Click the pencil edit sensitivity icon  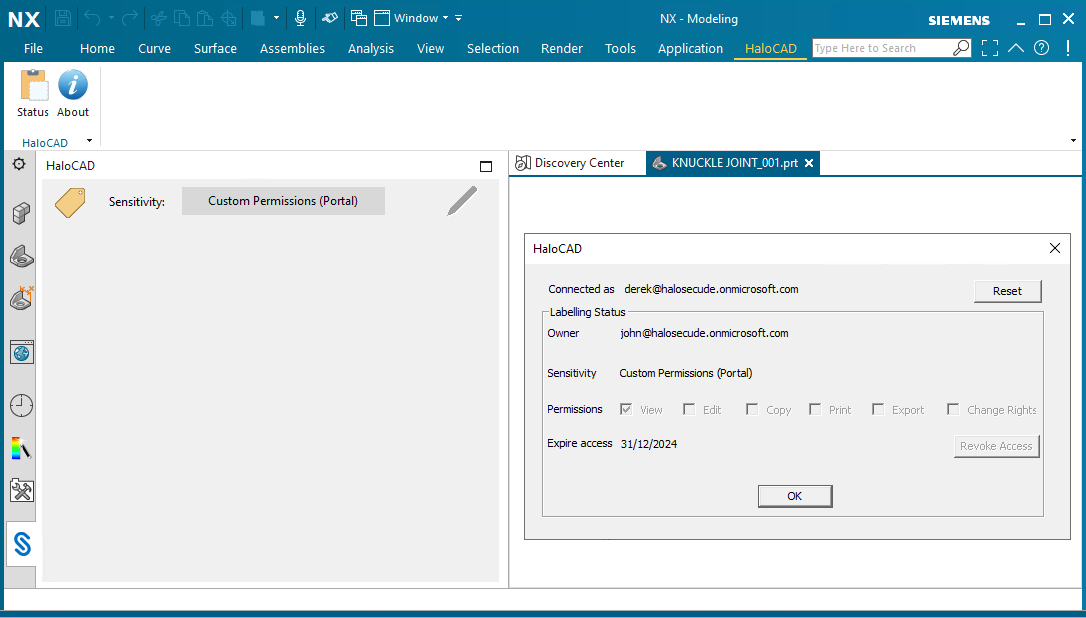(461, 201)
